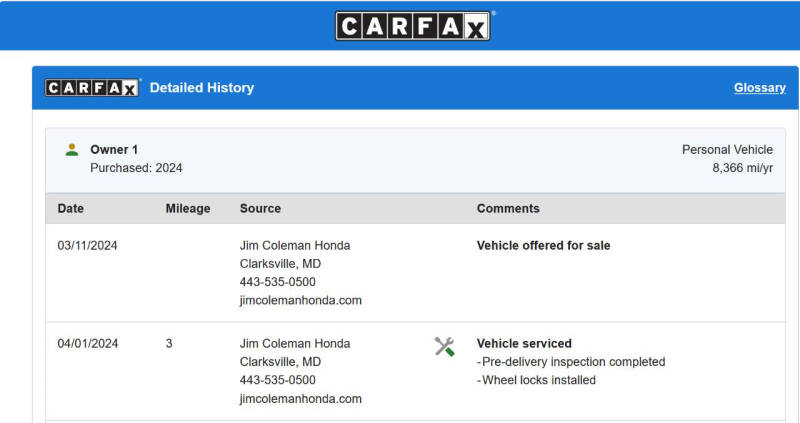Click the Mileage column header

(x=188, y=208)
